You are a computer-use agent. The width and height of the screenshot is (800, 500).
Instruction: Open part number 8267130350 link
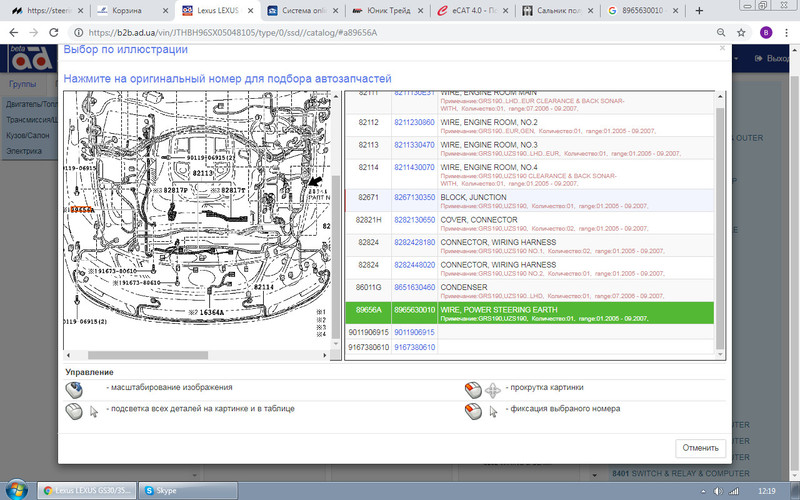[x=414, y=197]
